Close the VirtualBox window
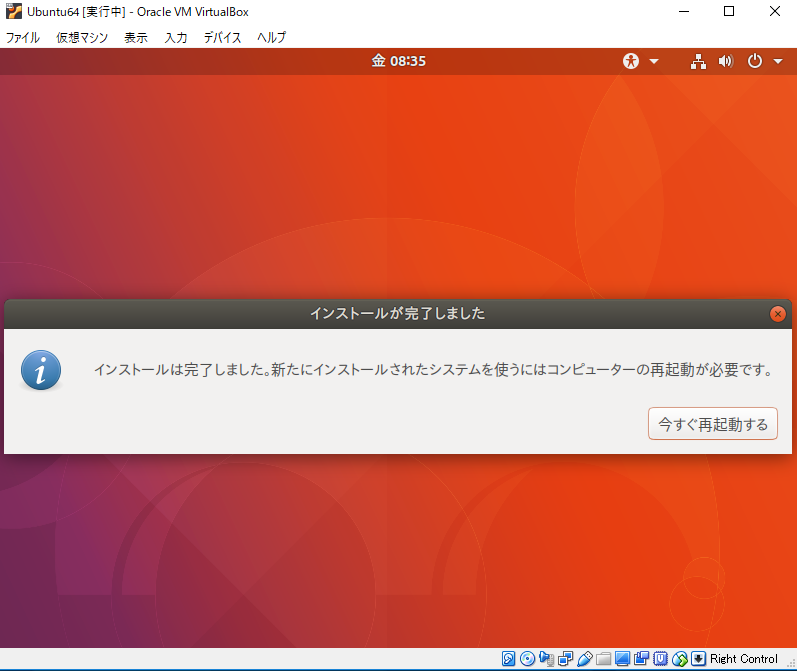This screenshot has height=671, width=797. point(775,11)
